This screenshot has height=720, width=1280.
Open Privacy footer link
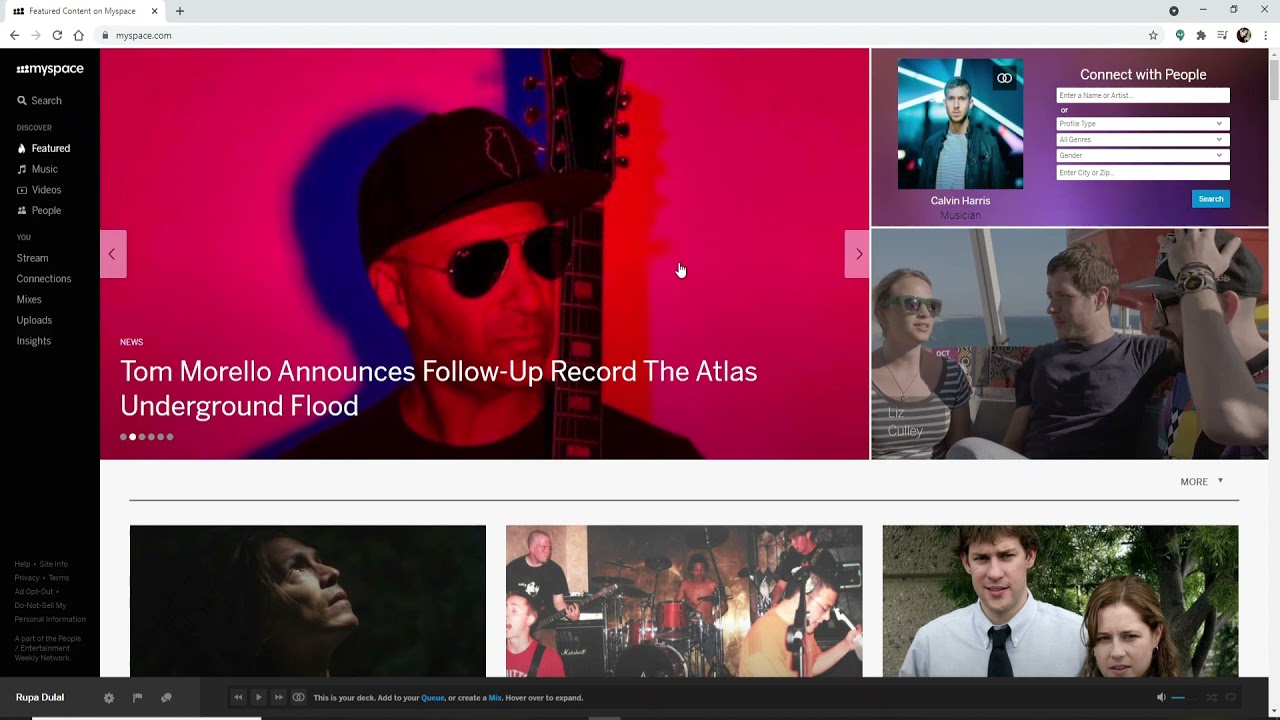pos(27,578)
